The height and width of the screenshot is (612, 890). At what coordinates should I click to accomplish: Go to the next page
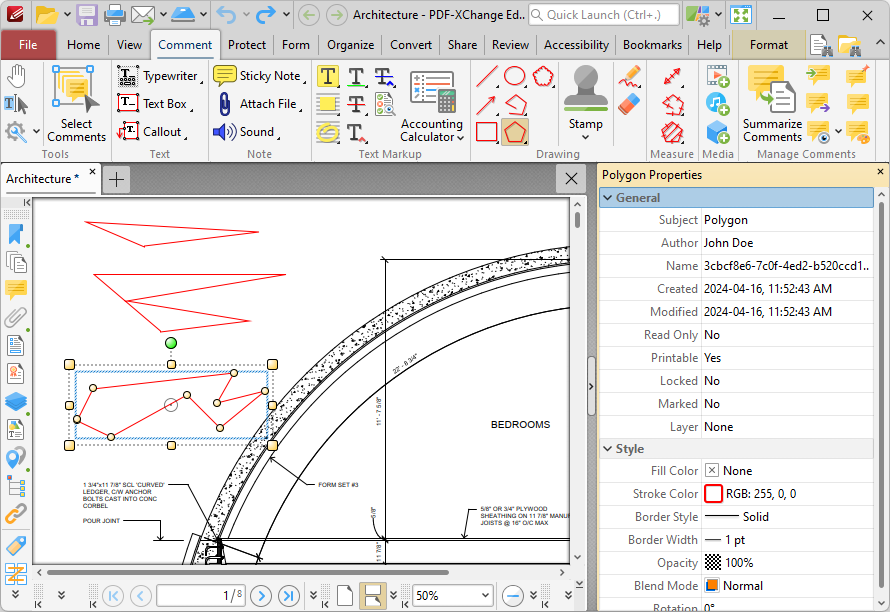coord(261,596)
